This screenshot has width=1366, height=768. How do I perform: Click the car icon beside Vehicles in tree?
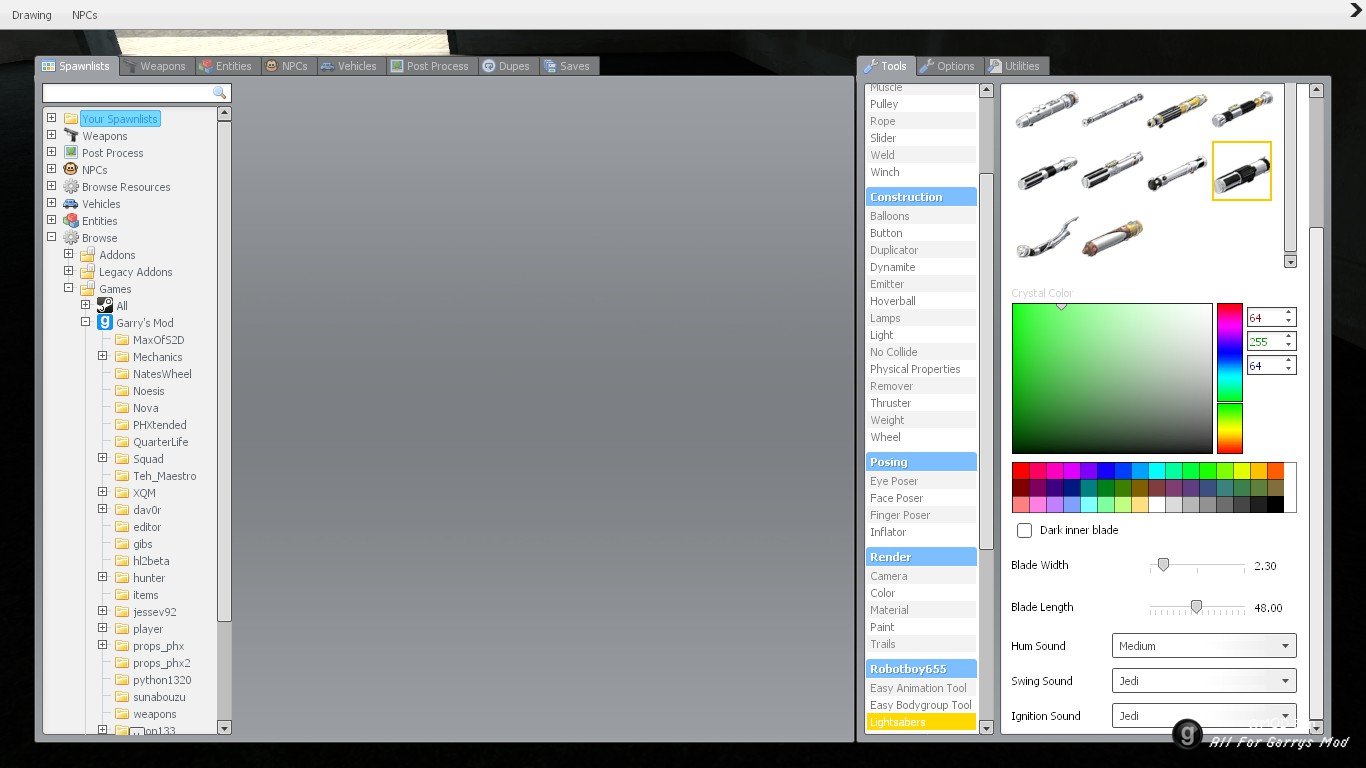coord(71,203)
